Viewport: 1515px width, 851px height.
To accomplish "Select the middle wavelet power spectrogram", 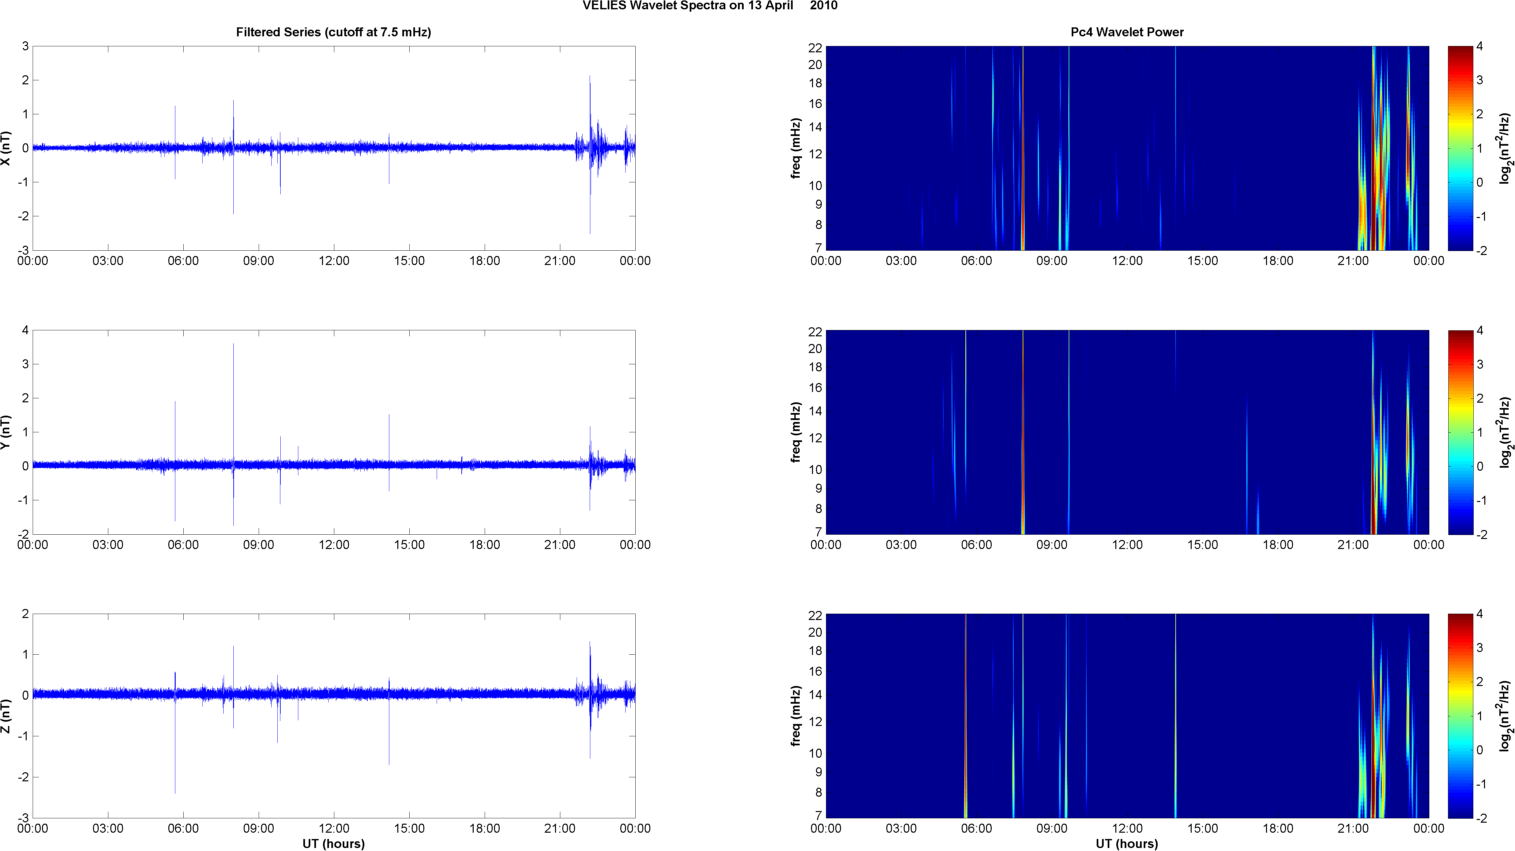I will pos(1127,432).
